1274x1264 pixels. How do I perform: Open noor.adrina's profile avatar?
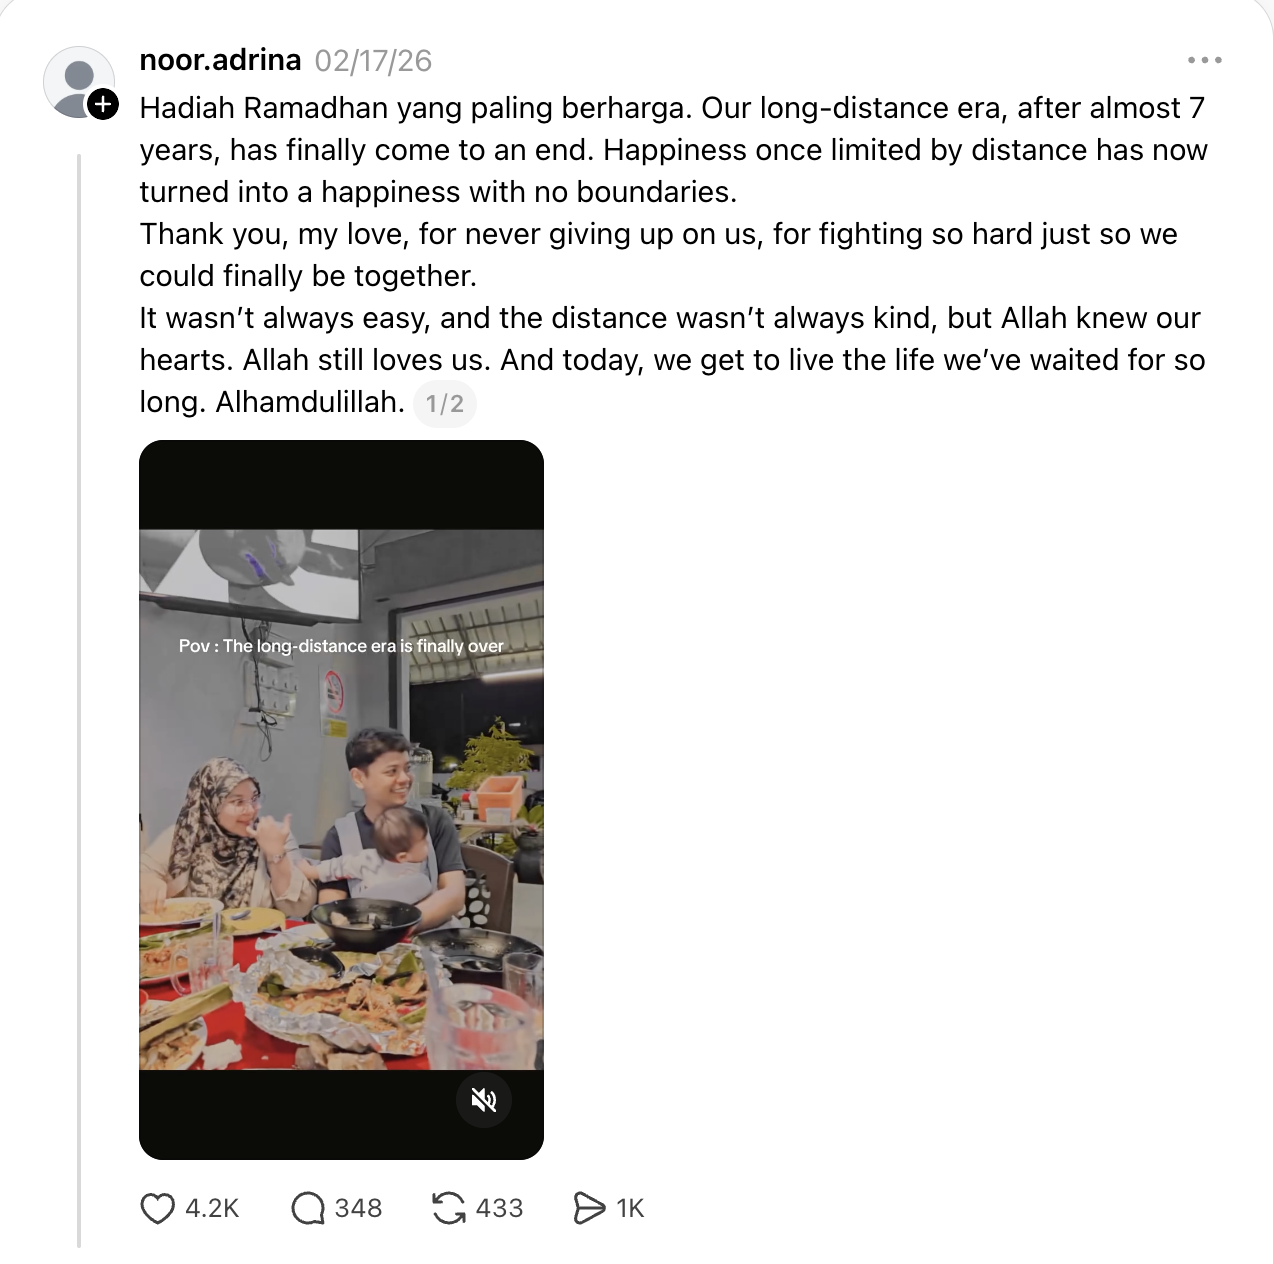[79, 82]
